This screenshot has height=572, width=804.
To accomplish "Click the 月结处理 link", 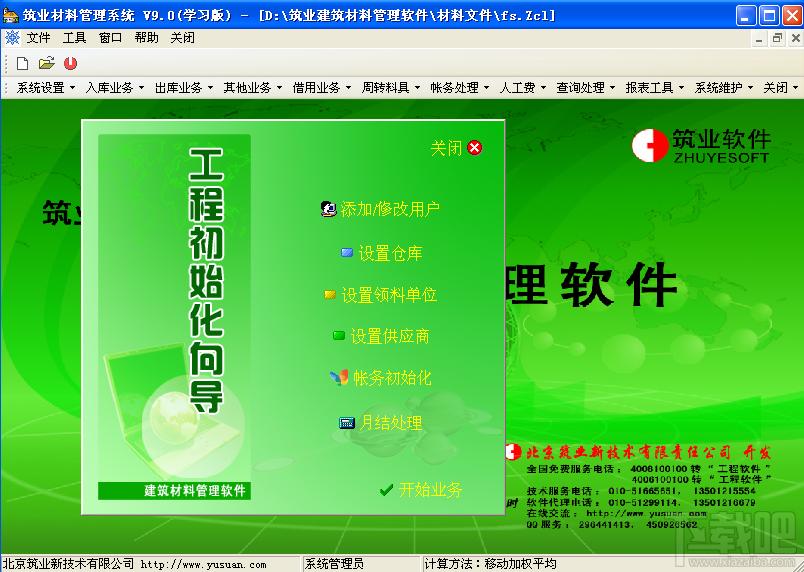I will [391, 423].
